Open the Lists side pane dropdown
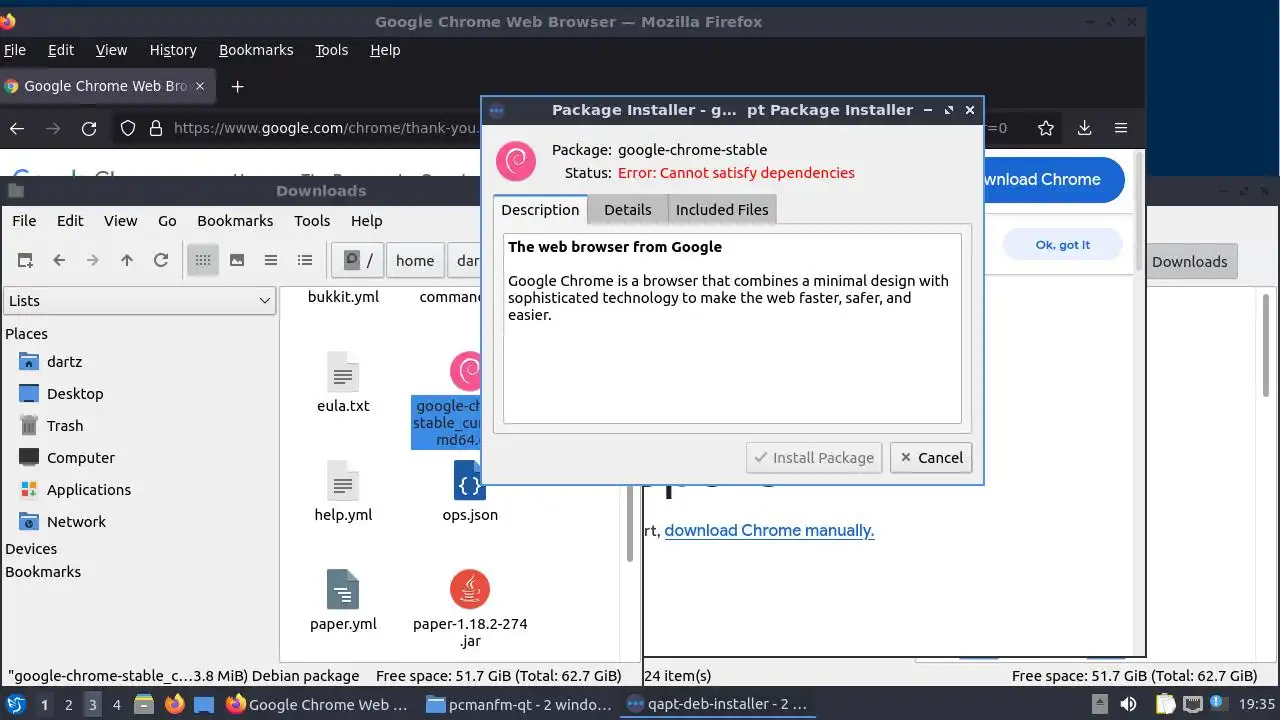The width and height of the screenshot is (1280, 720). (x=139, y=300)
